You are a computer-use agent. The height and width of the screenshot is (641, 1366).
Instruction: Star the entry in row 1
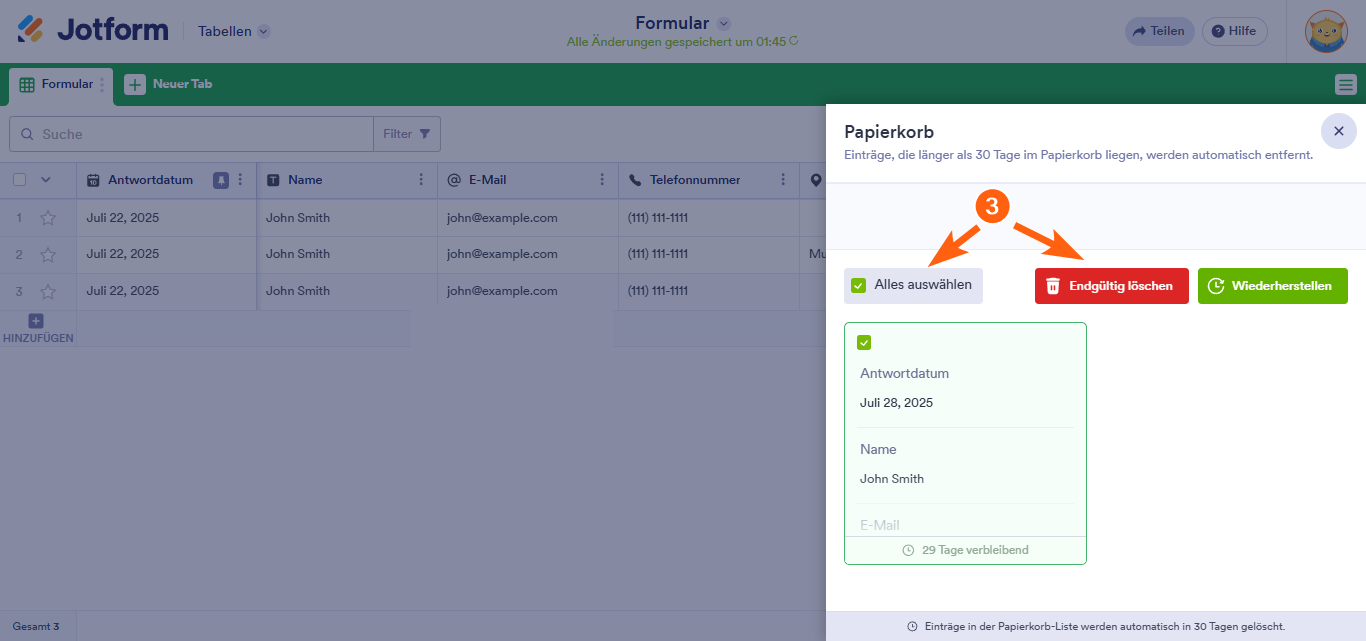(x=48, y=218)
